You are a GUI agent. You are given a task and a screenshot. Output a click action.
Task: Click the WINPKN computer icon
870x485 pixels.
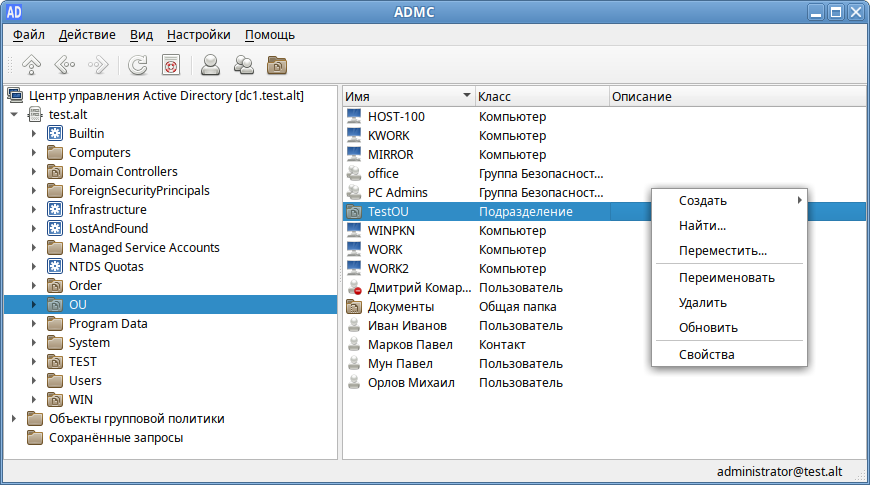(x=354, y=230)
